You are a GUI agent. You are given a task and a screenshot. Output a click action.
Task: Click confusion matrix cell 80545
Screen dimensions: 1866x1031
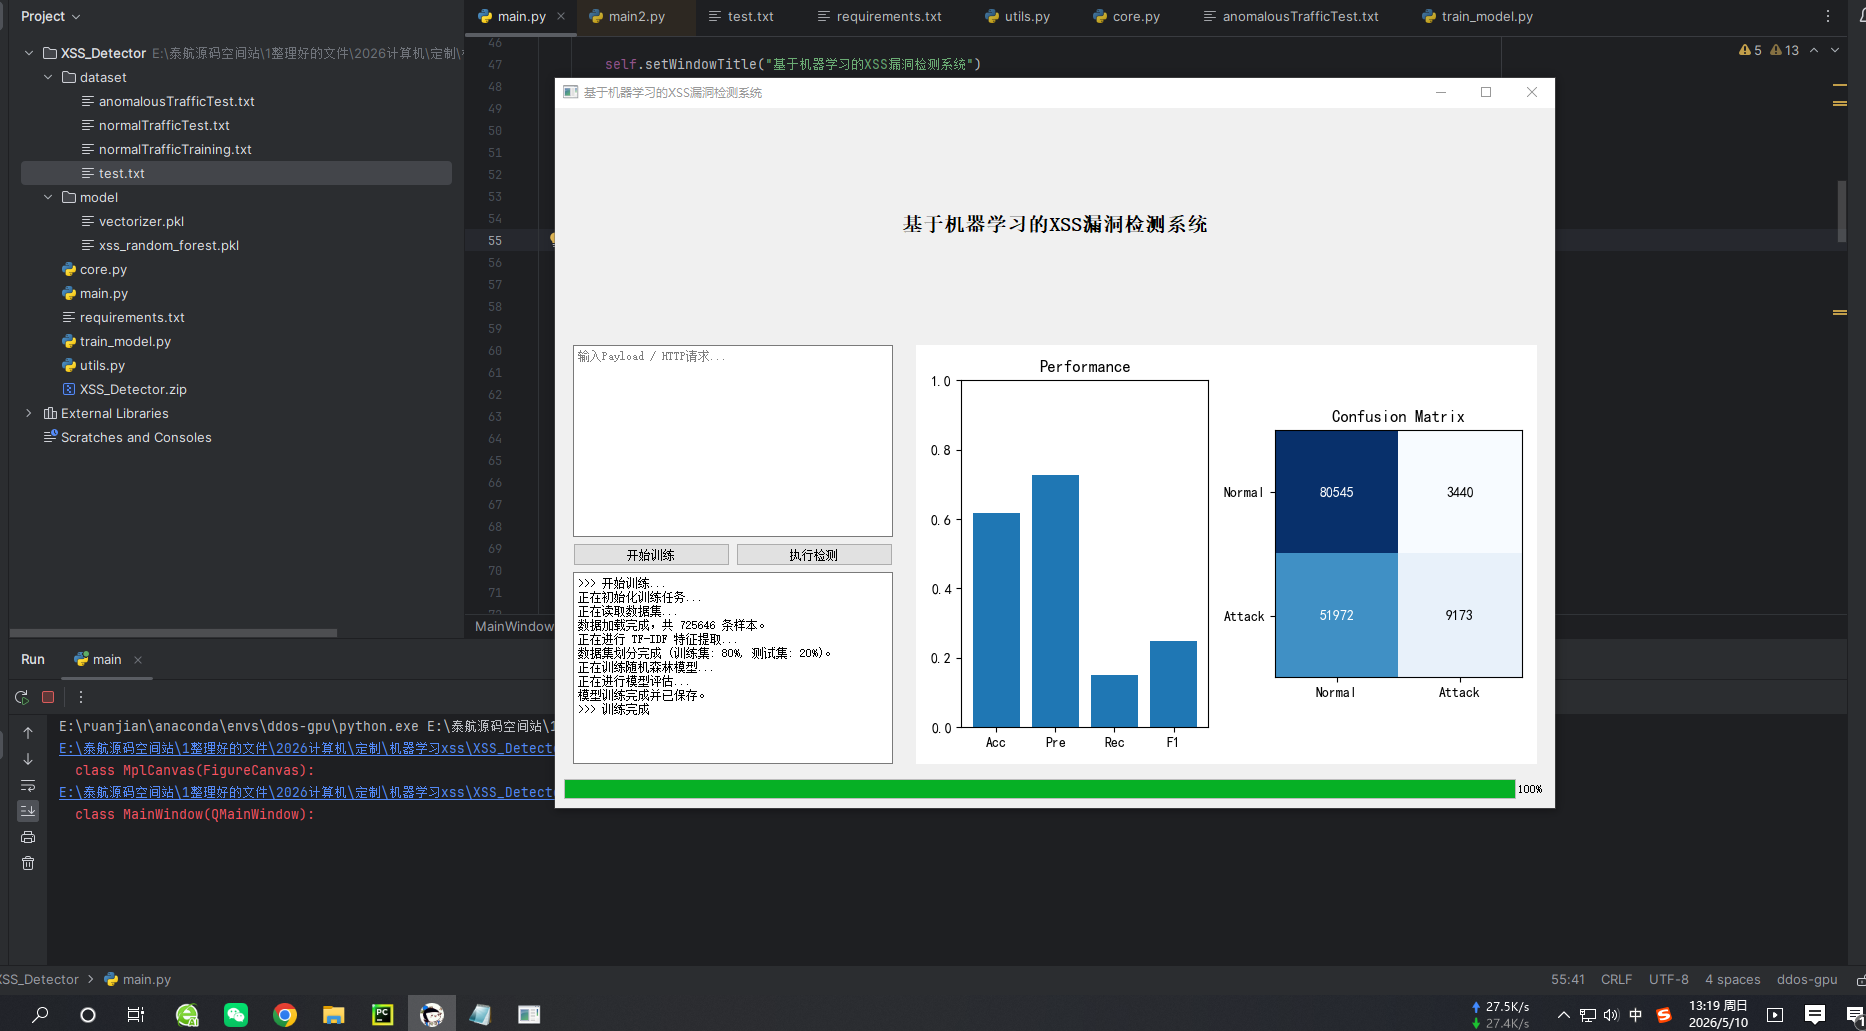click(1336, 492)
